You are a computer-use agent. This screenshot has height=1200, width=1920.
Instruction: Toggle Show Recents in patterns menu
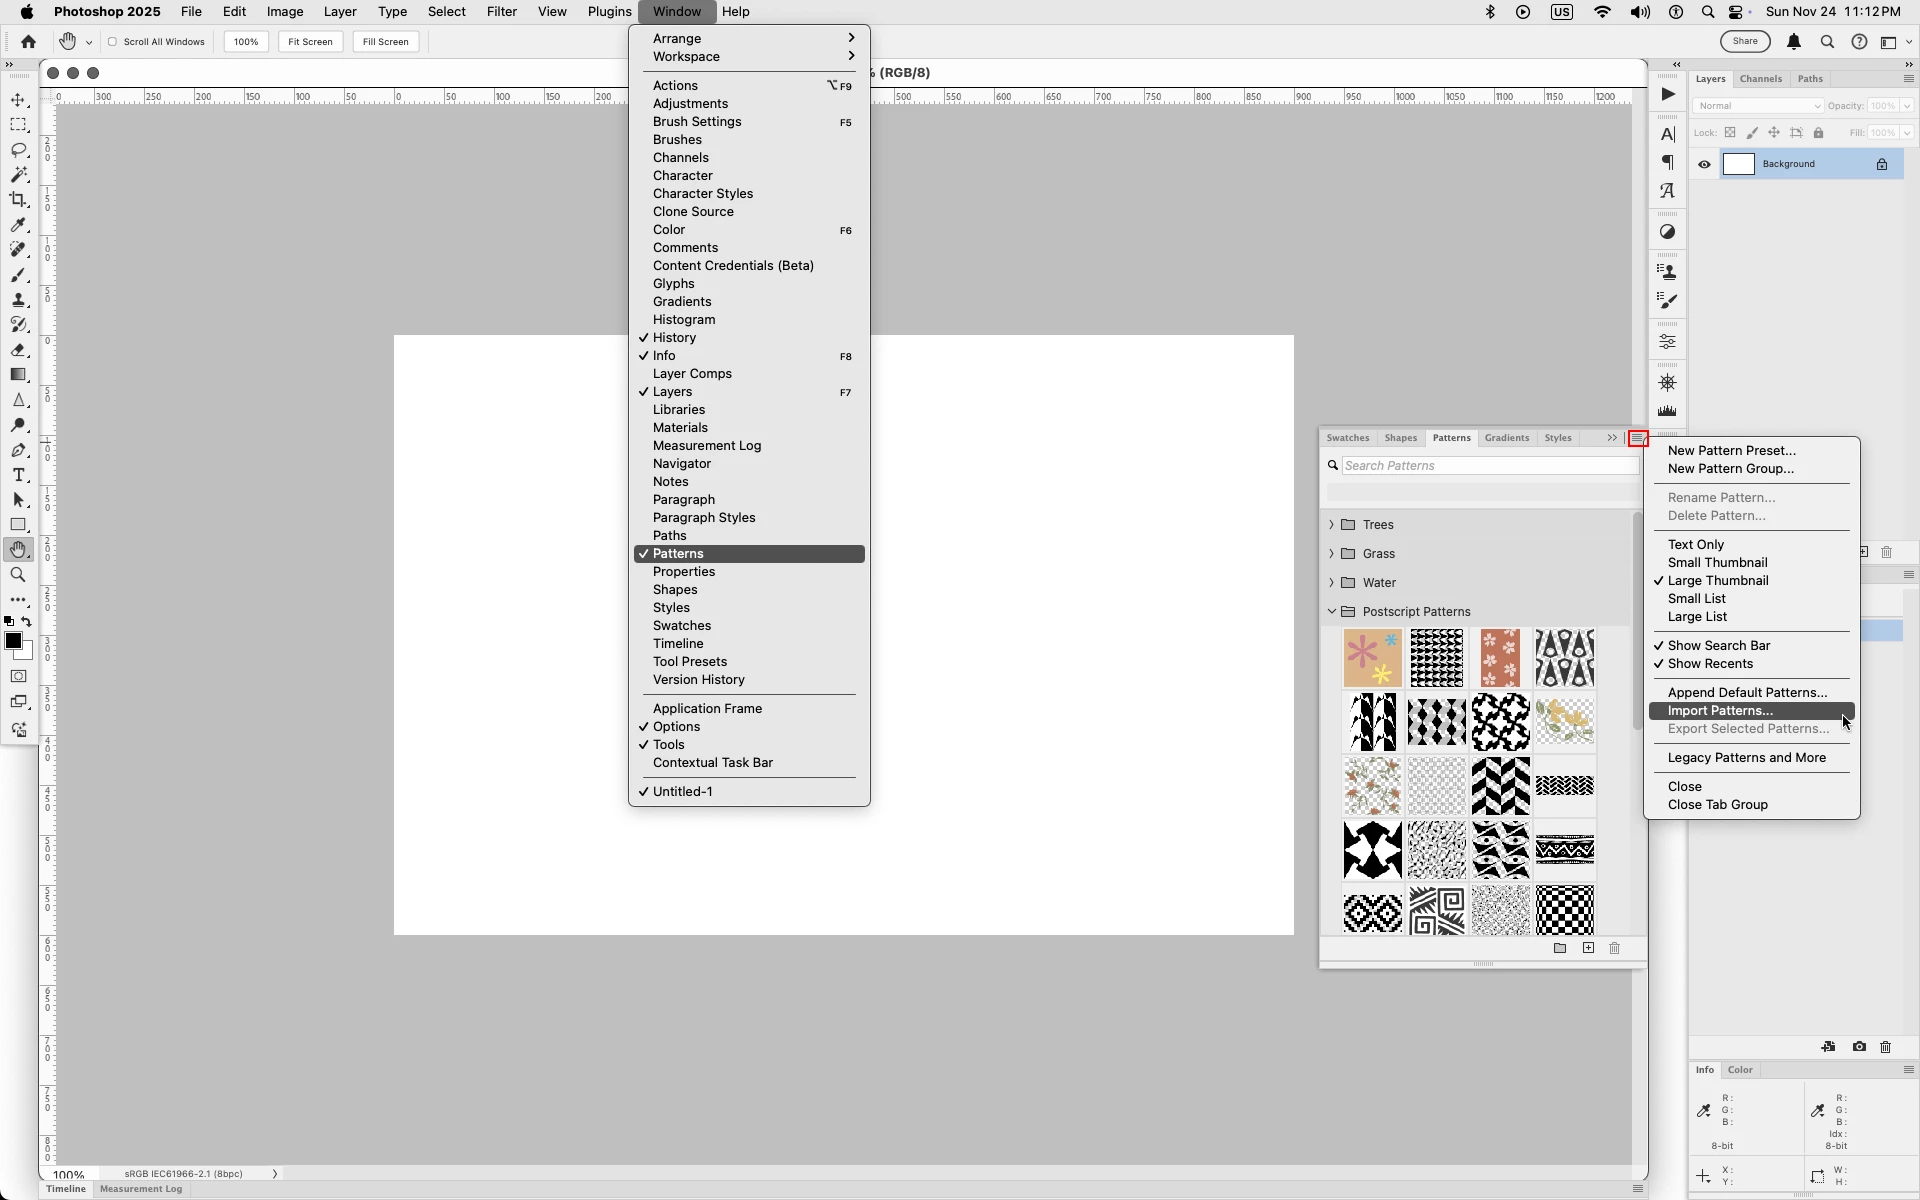[1710, 664]
